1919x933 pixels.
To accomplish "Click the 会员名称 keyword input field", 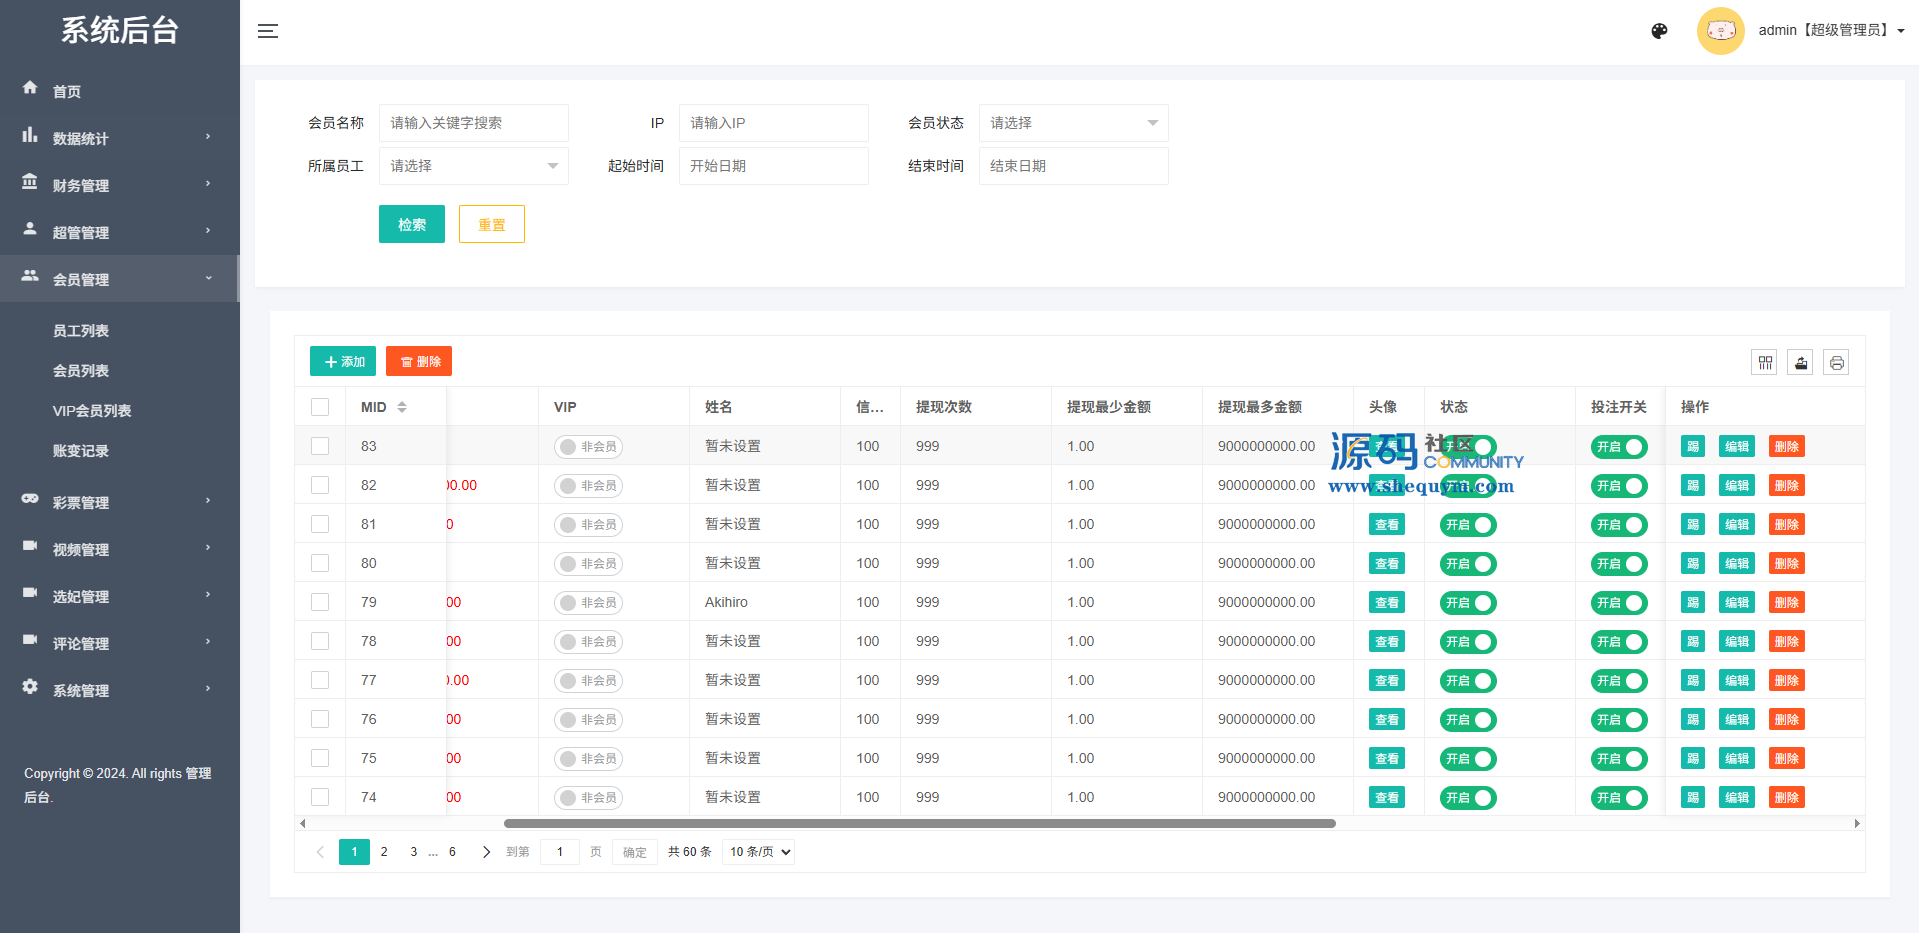I will (x=473, y=123).
